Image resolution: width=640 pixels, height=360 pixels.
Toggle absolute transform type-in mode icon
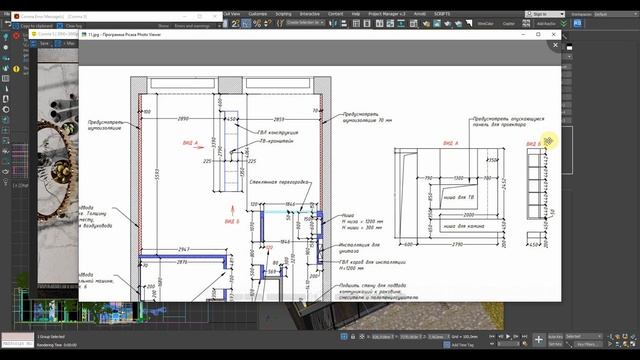(x=362, y=337)
